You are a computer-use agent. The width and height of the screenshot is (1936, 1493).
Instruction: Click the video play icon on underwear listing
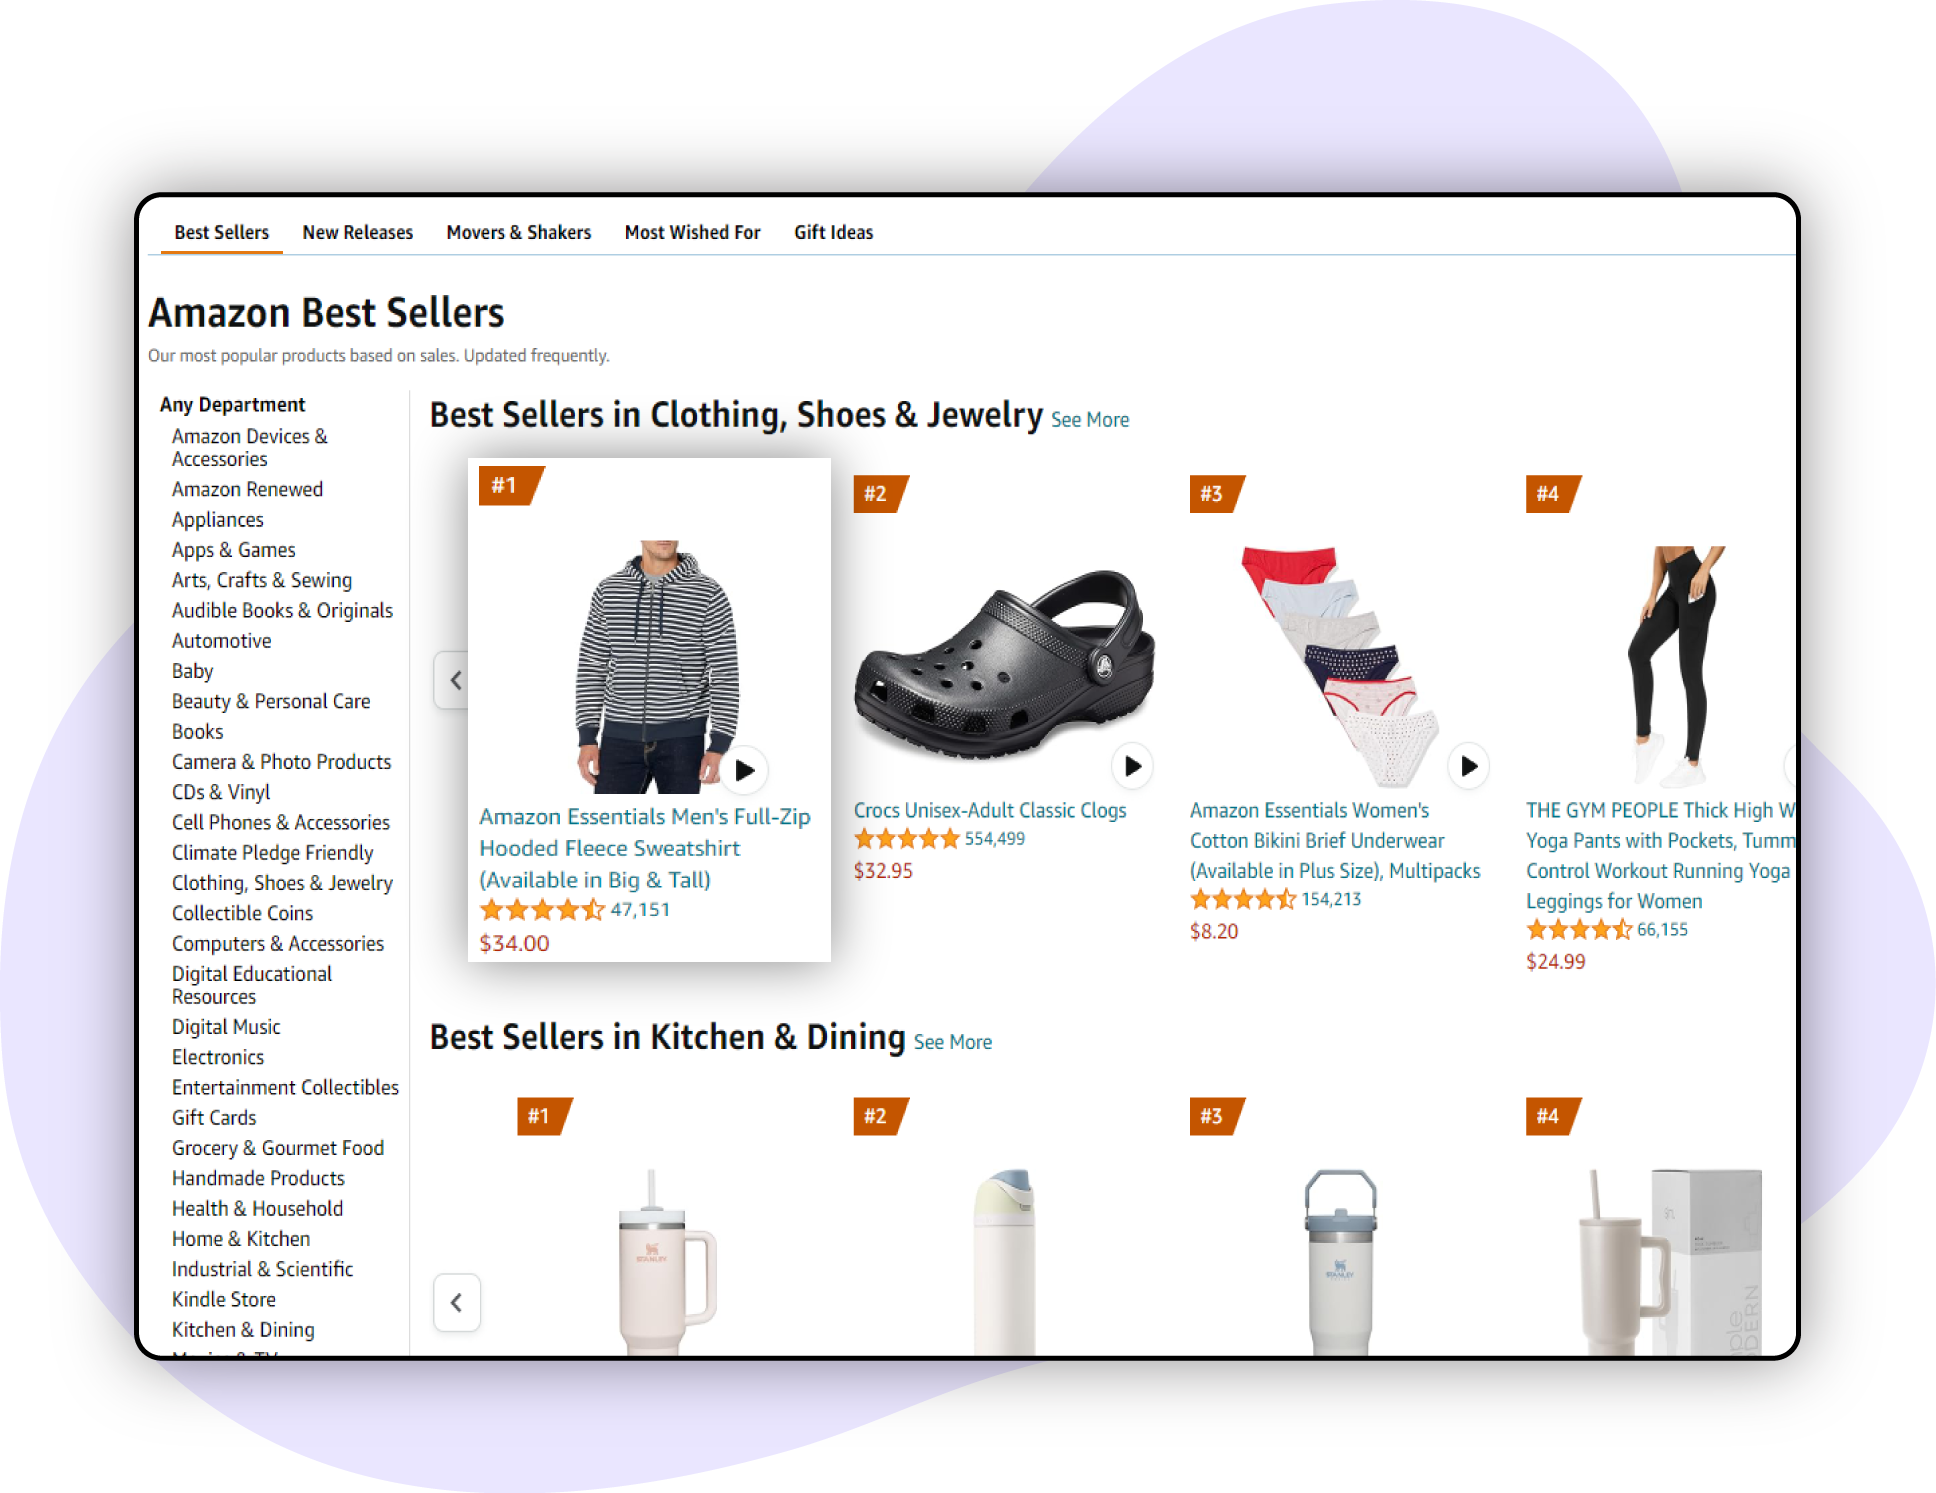point(1466,767)
